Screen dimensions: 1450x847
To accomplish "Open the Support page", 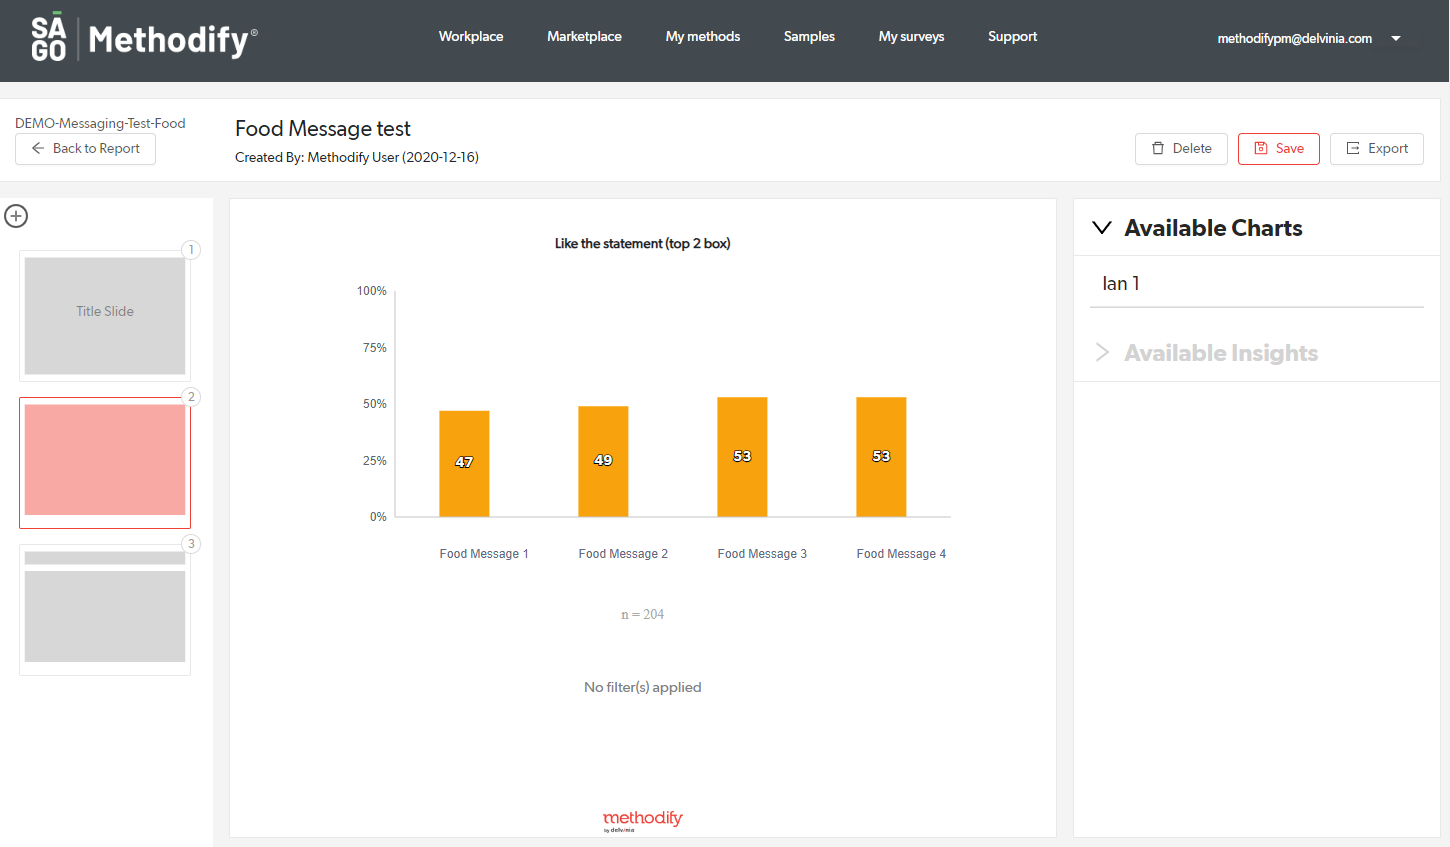I will coord(1012,37).
